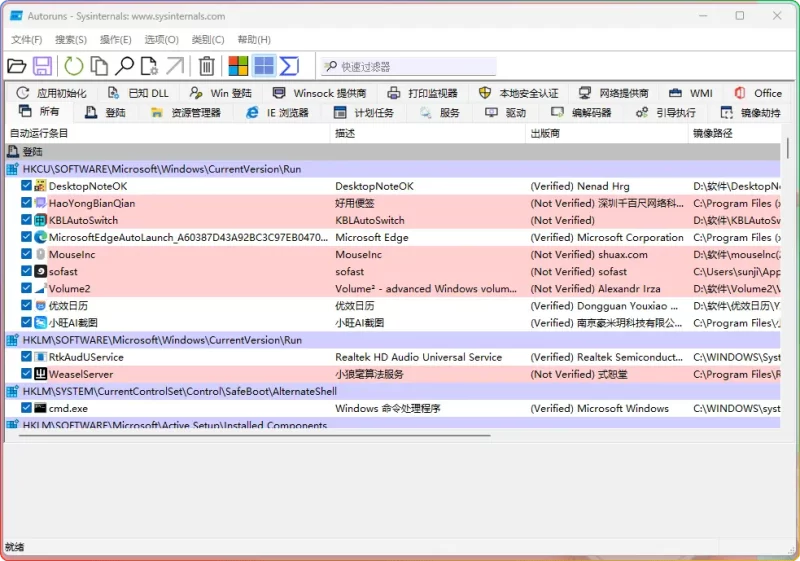The height and width of the screenshot is (561, 800).
Task: Refresh the autoruns list
Action: 74,66
